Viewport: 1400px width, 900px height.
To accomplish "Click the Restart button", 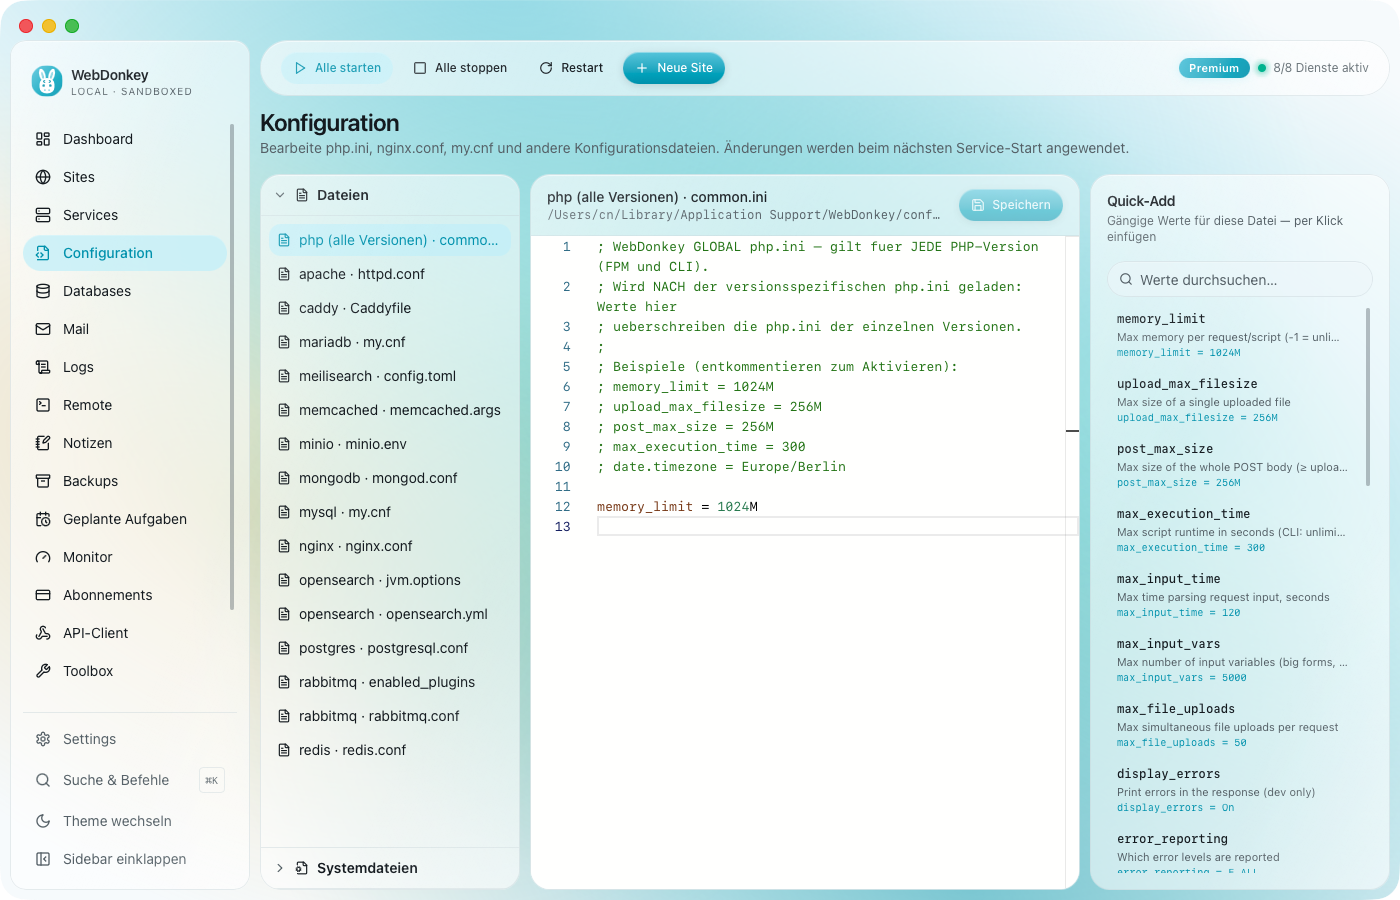I will tap(571, 68).
